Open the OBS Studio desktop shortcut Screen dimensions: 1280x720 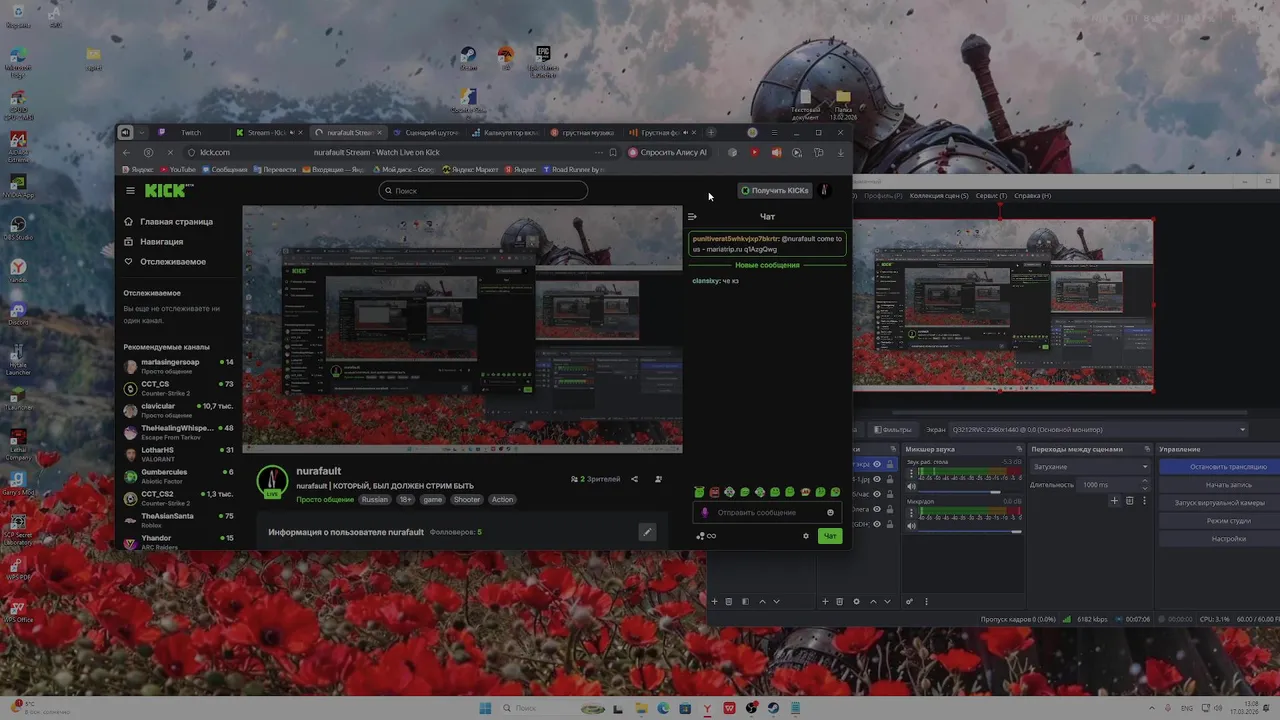click(x=17, y=226)
